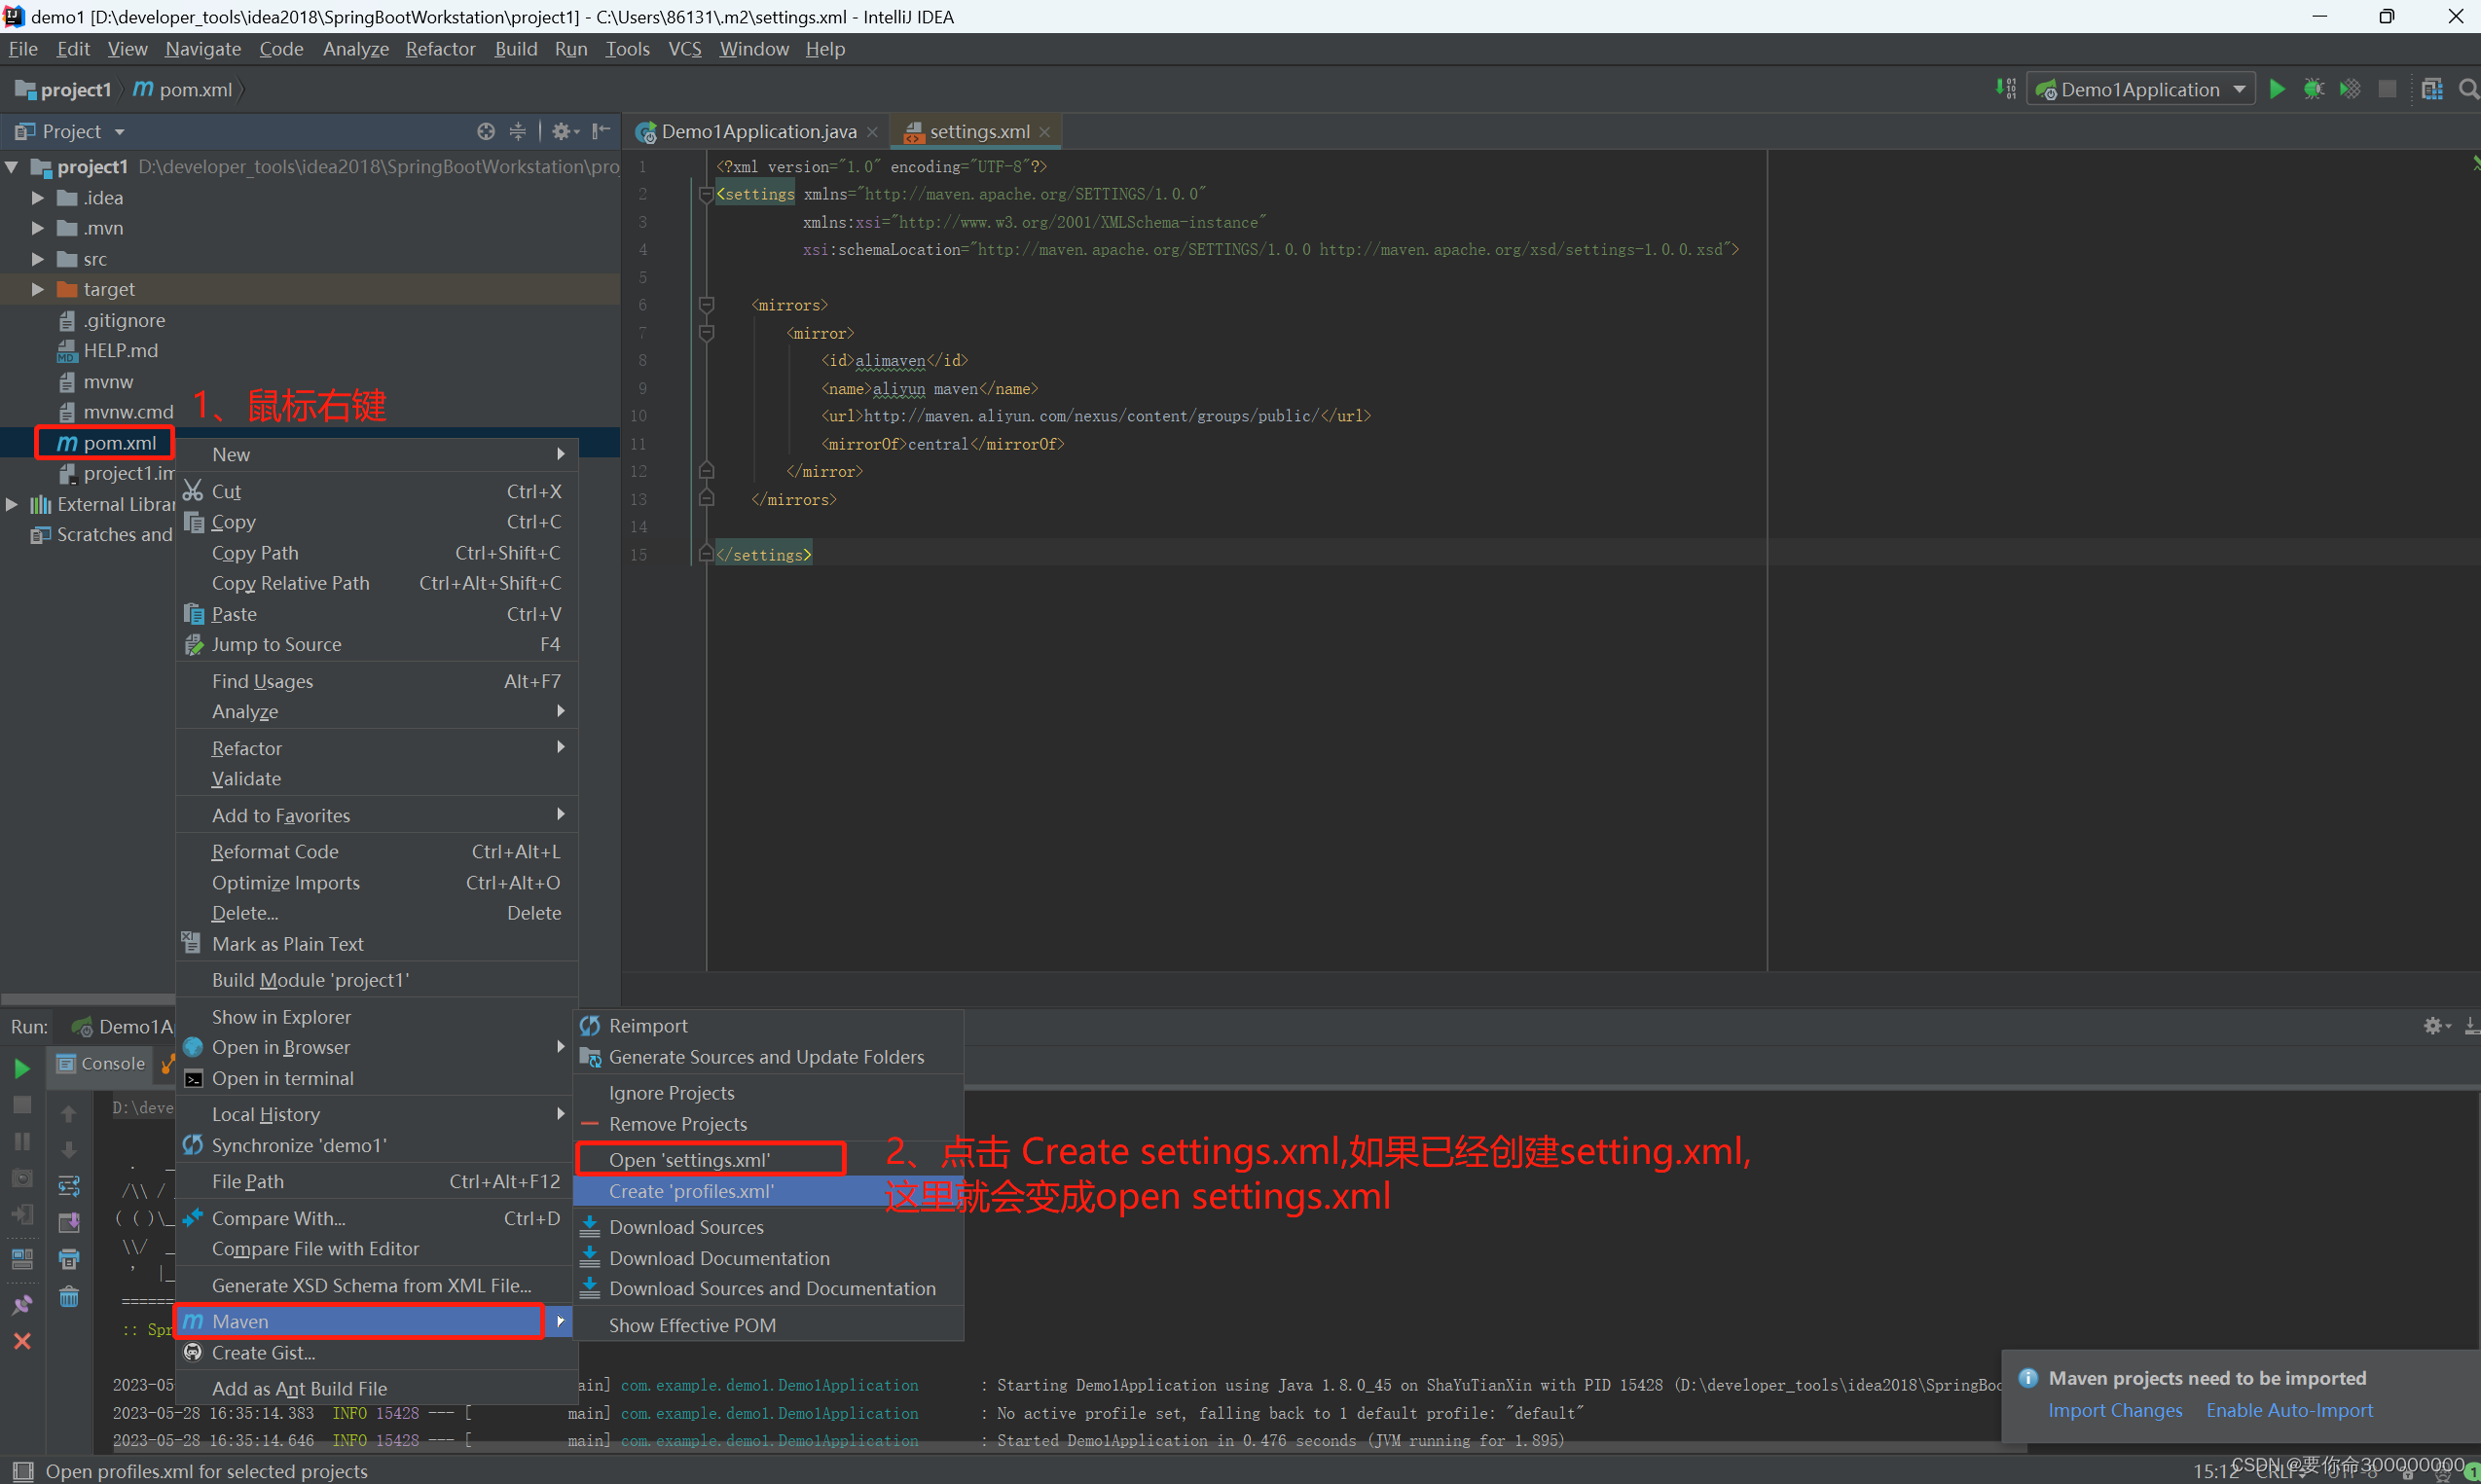This screenshot has height=1484, width=2481.
Task: Click the Project panel horizontal scrollbar
Action: [x=88, y=998]
